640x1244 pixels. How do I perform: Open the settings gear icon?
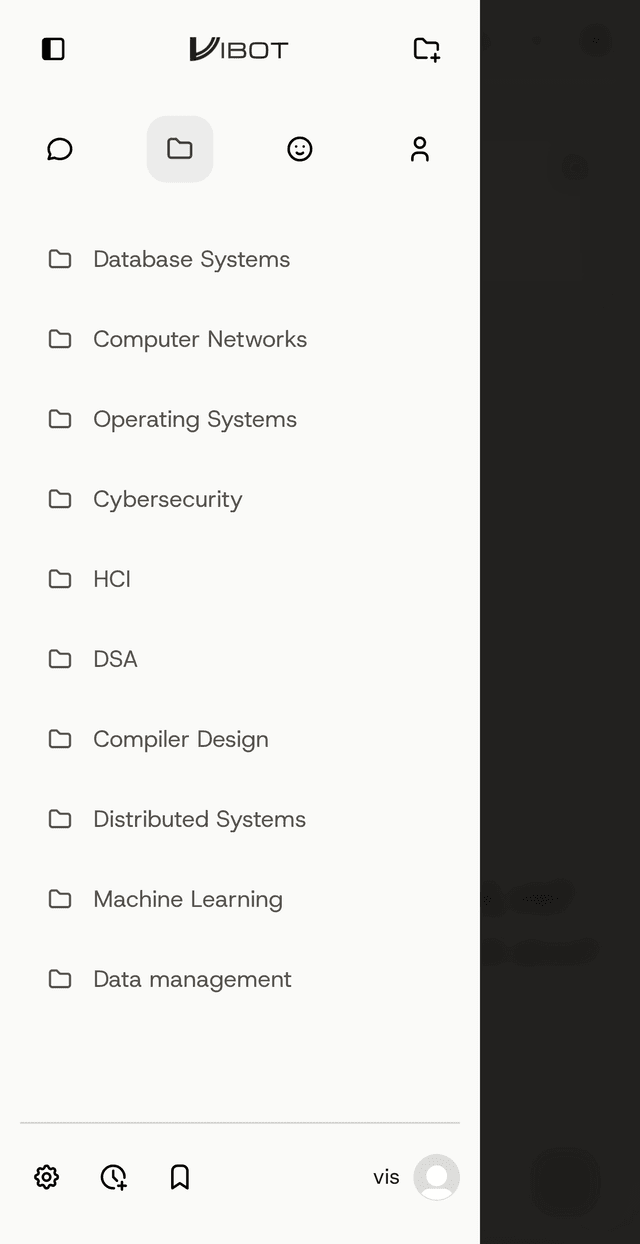click(47, 1177)
